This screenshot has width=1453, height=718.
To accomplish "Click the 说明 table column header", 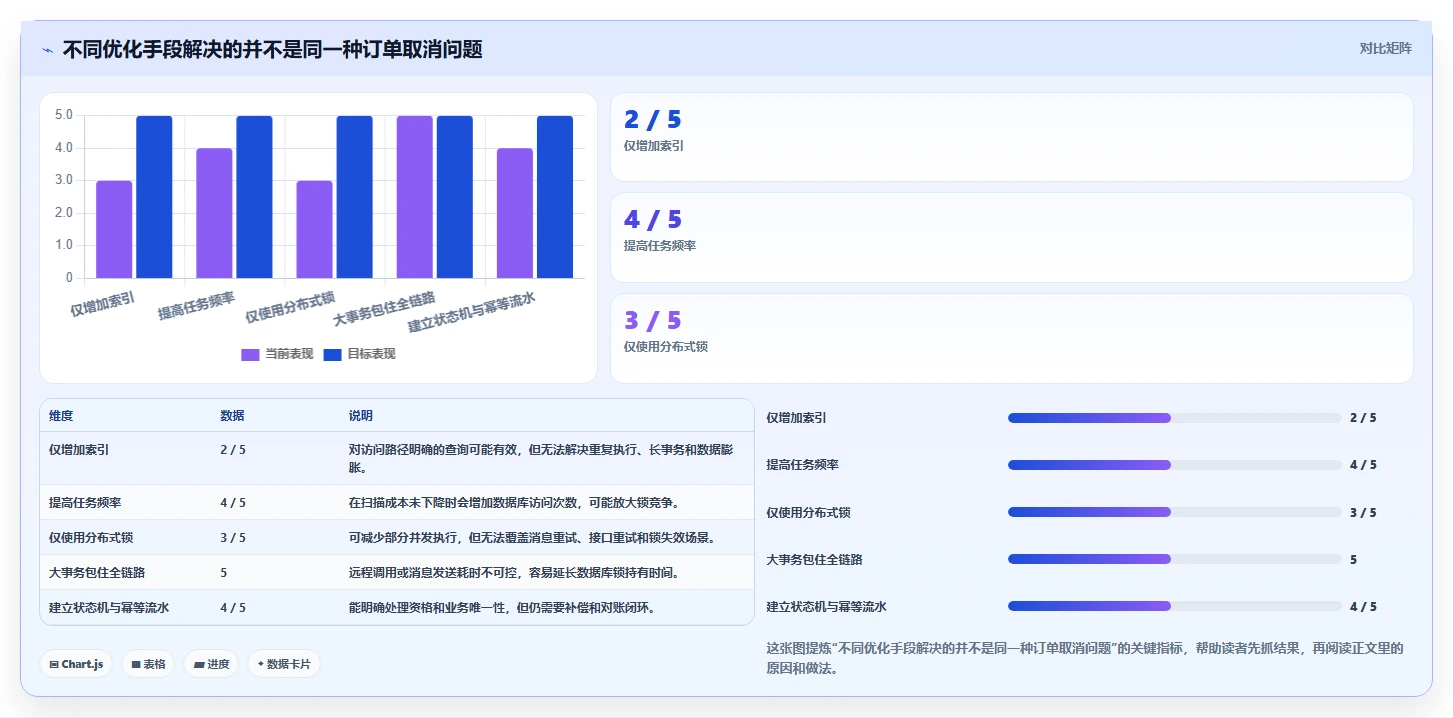I will 361,416.
